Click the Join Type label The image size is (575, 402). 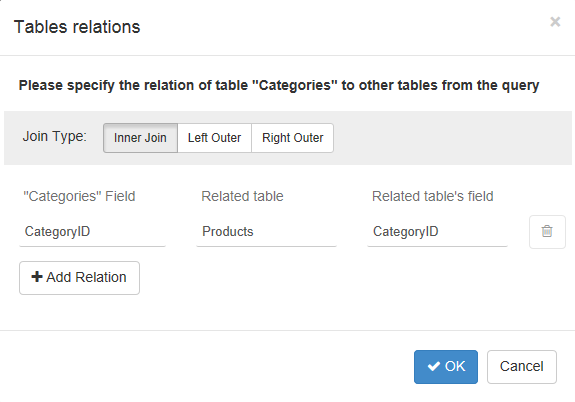pyautogui.click(x=55, y=137)
